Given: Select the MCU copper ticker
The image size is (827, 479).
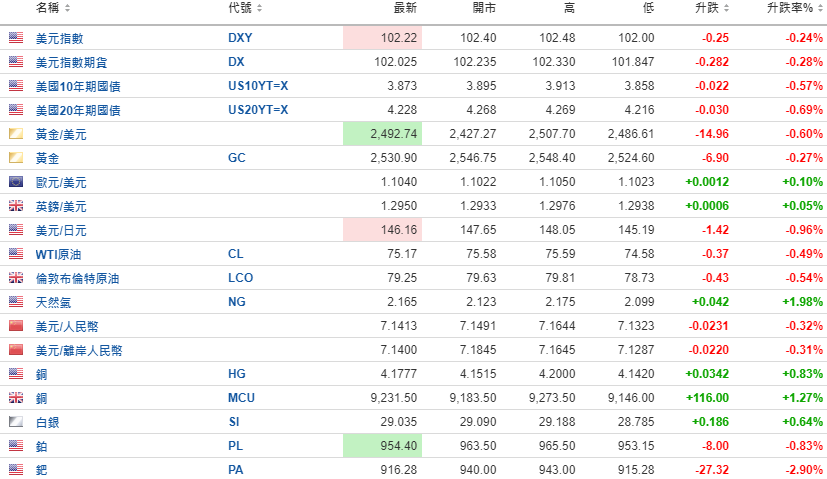Looking at the screenshot, I should pos(241,398).
